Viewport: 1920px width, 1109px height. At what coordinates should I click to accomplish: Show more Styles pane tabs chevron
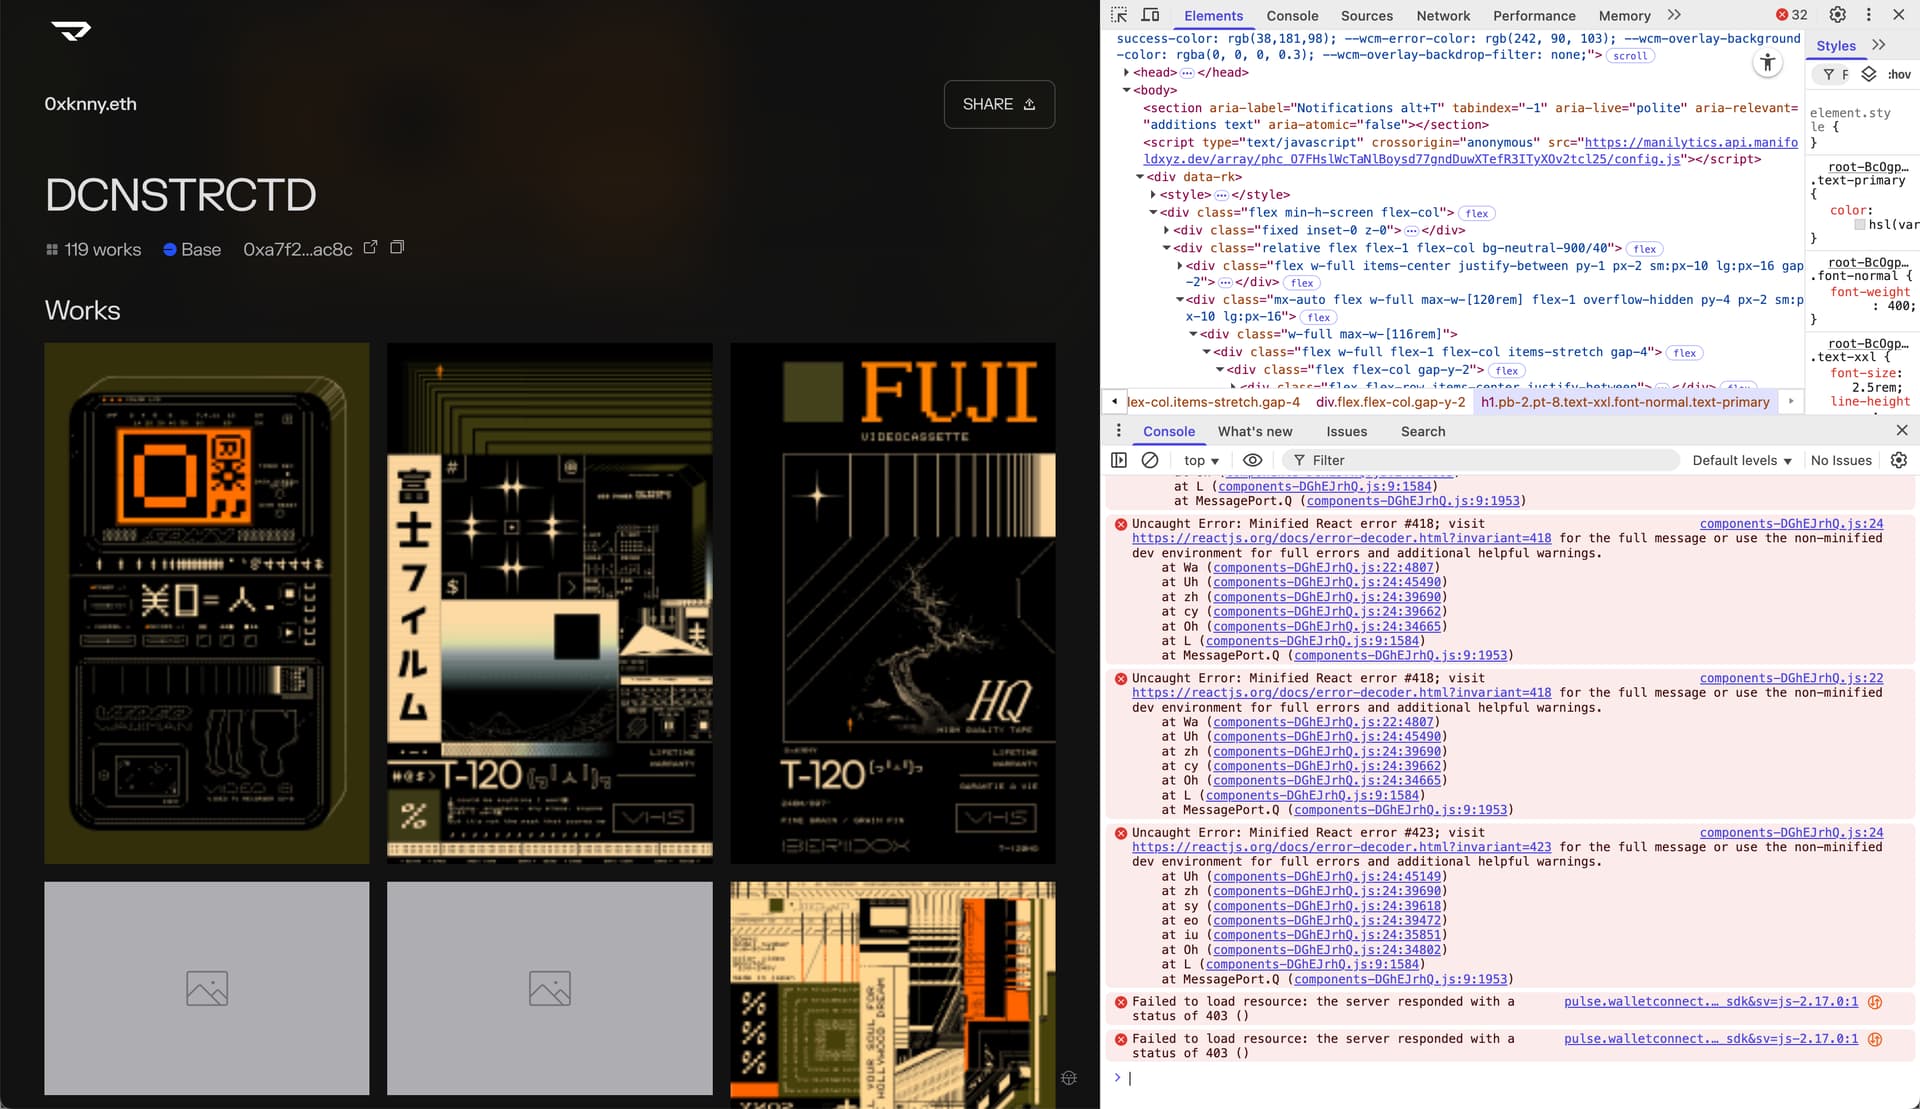click(x=1879, y=45)
